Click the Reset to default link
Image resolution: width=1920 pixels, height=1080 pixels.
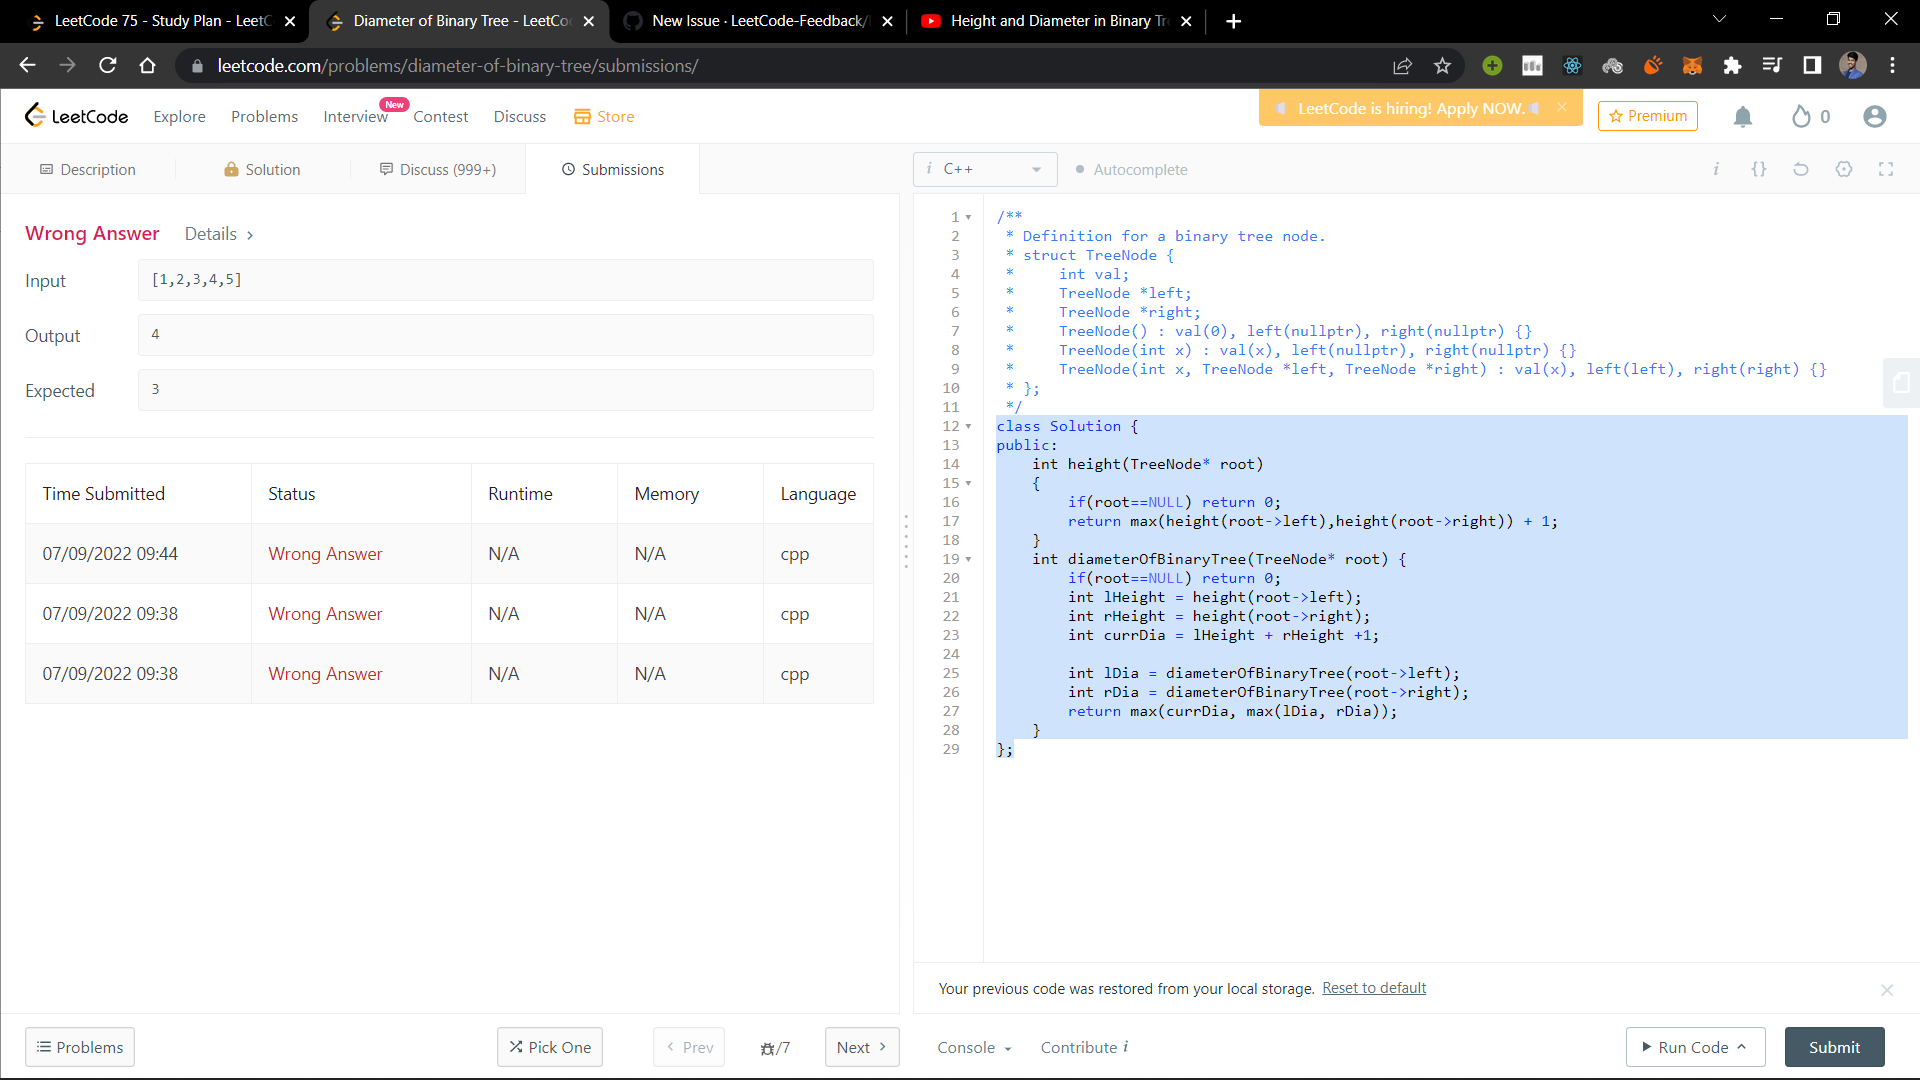click(1374, 988)
